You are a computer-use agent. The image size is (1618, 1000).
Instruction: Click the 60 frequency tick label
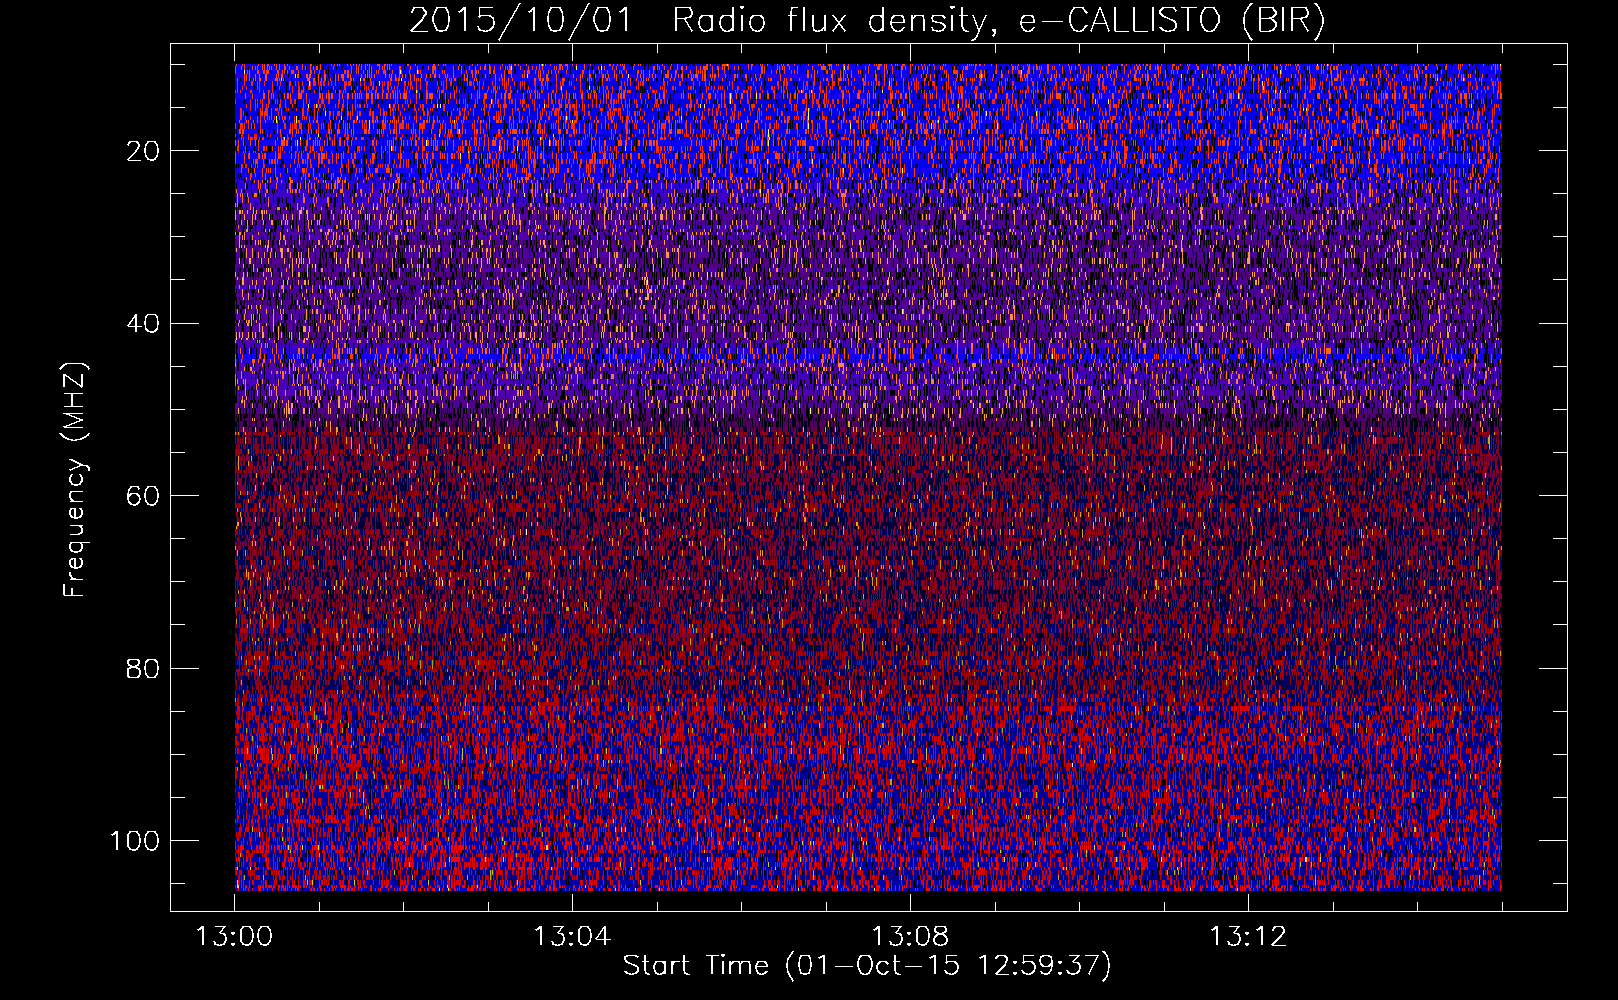click(x=144, y=496)
